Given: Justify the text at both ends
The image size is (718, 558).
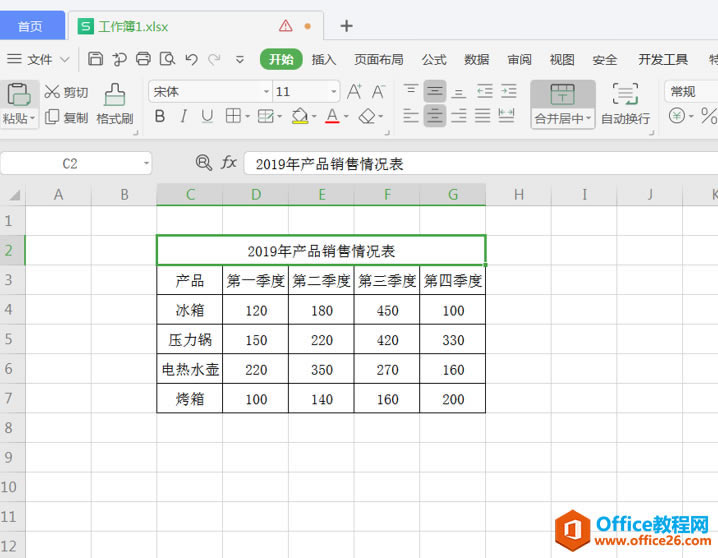Looking at the screenshot, I should (483, 116).
